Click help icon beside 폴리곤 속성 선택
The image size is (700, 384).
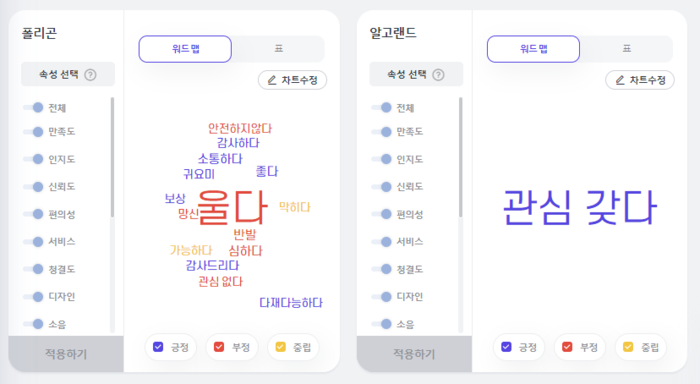pyautogui.click(x=90, y=75)
